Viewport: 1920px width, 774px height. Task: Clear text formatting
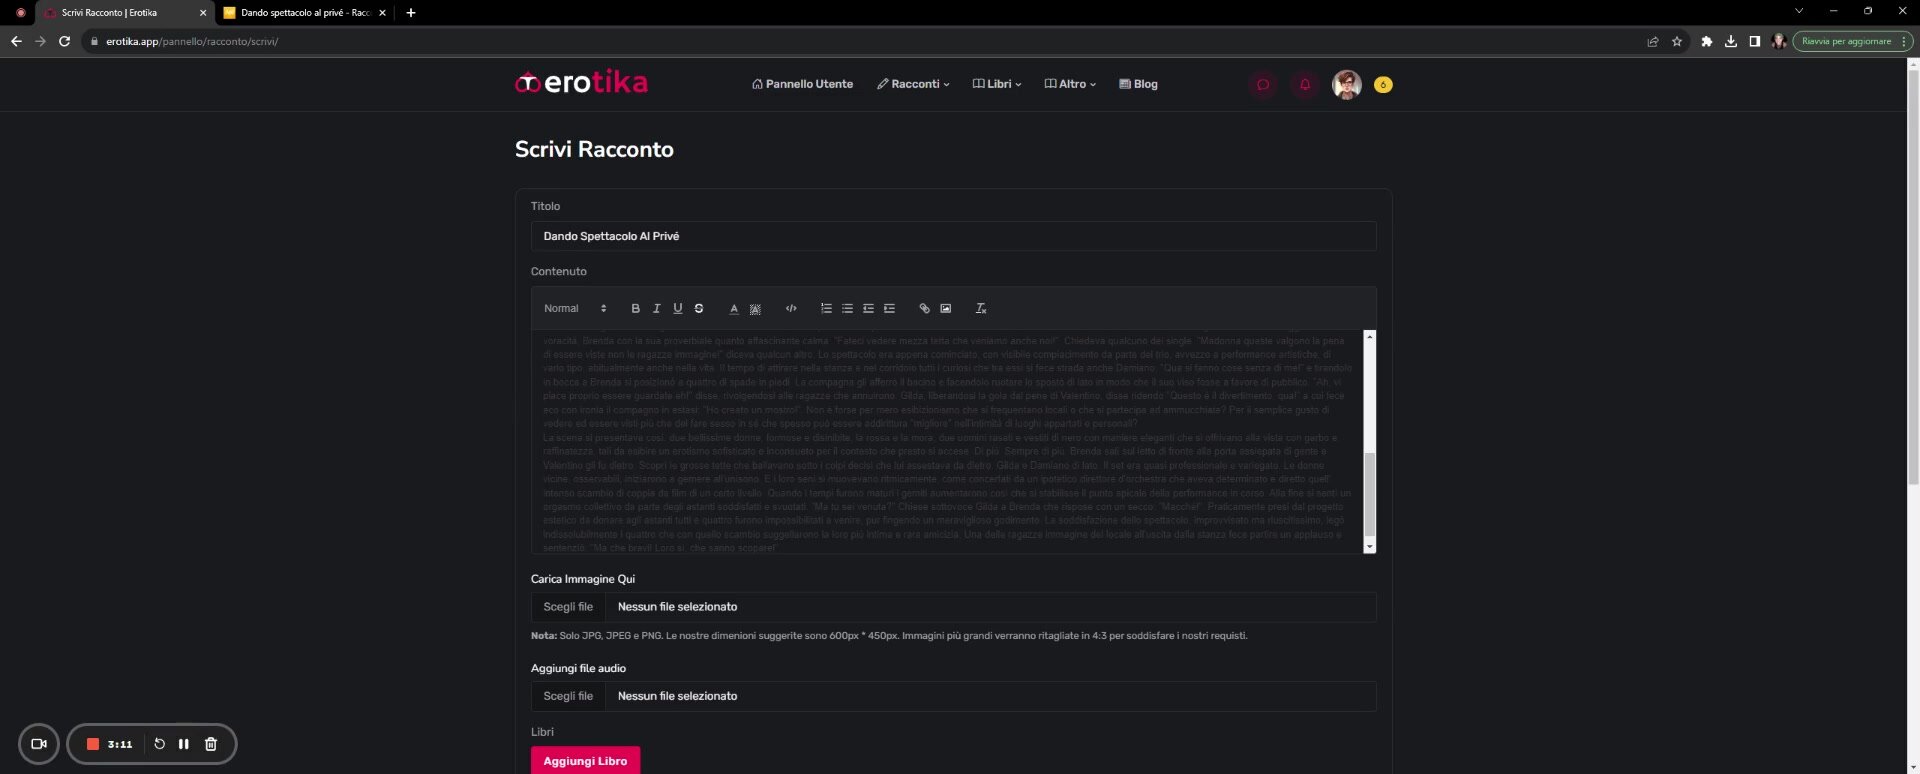point(981,309)
